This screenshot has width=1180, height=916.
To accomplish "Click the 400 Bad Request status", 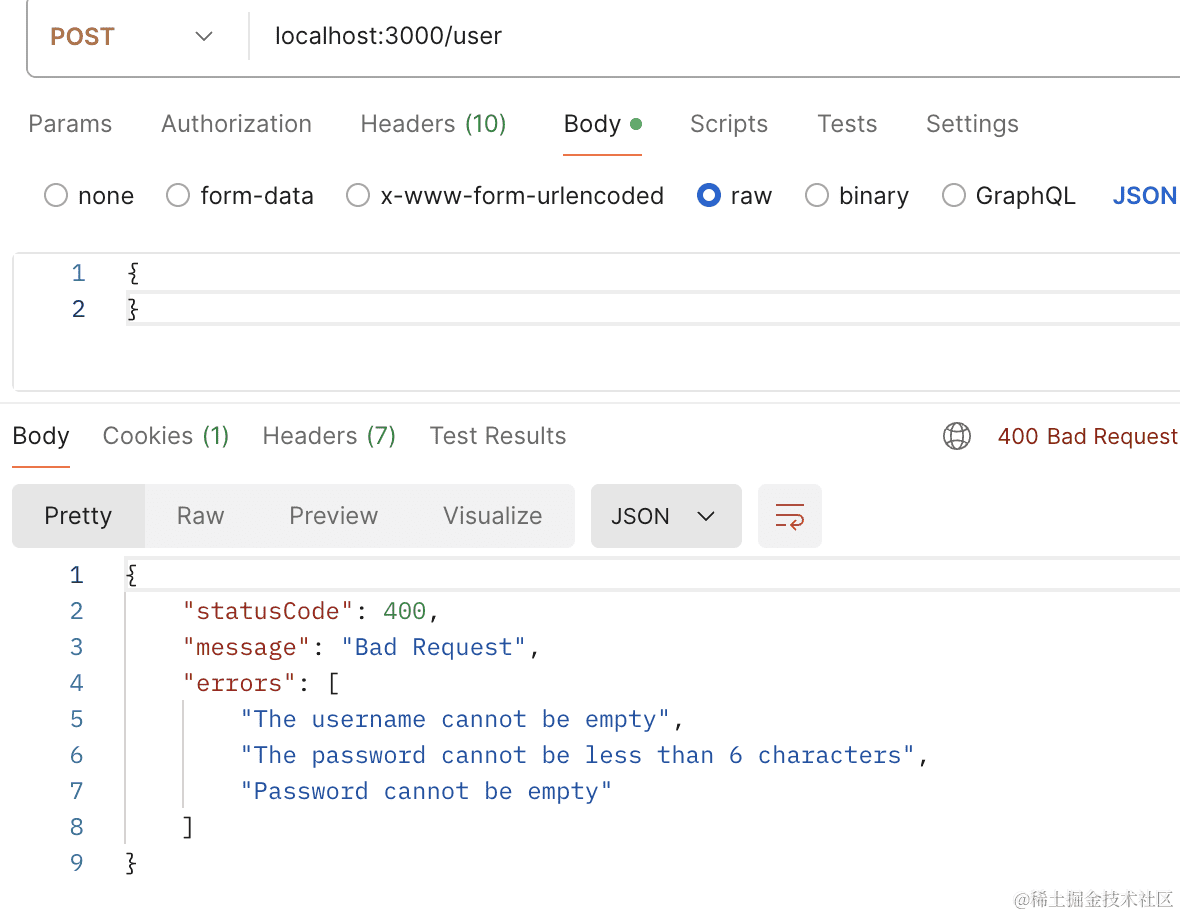I will (1087, 437).
